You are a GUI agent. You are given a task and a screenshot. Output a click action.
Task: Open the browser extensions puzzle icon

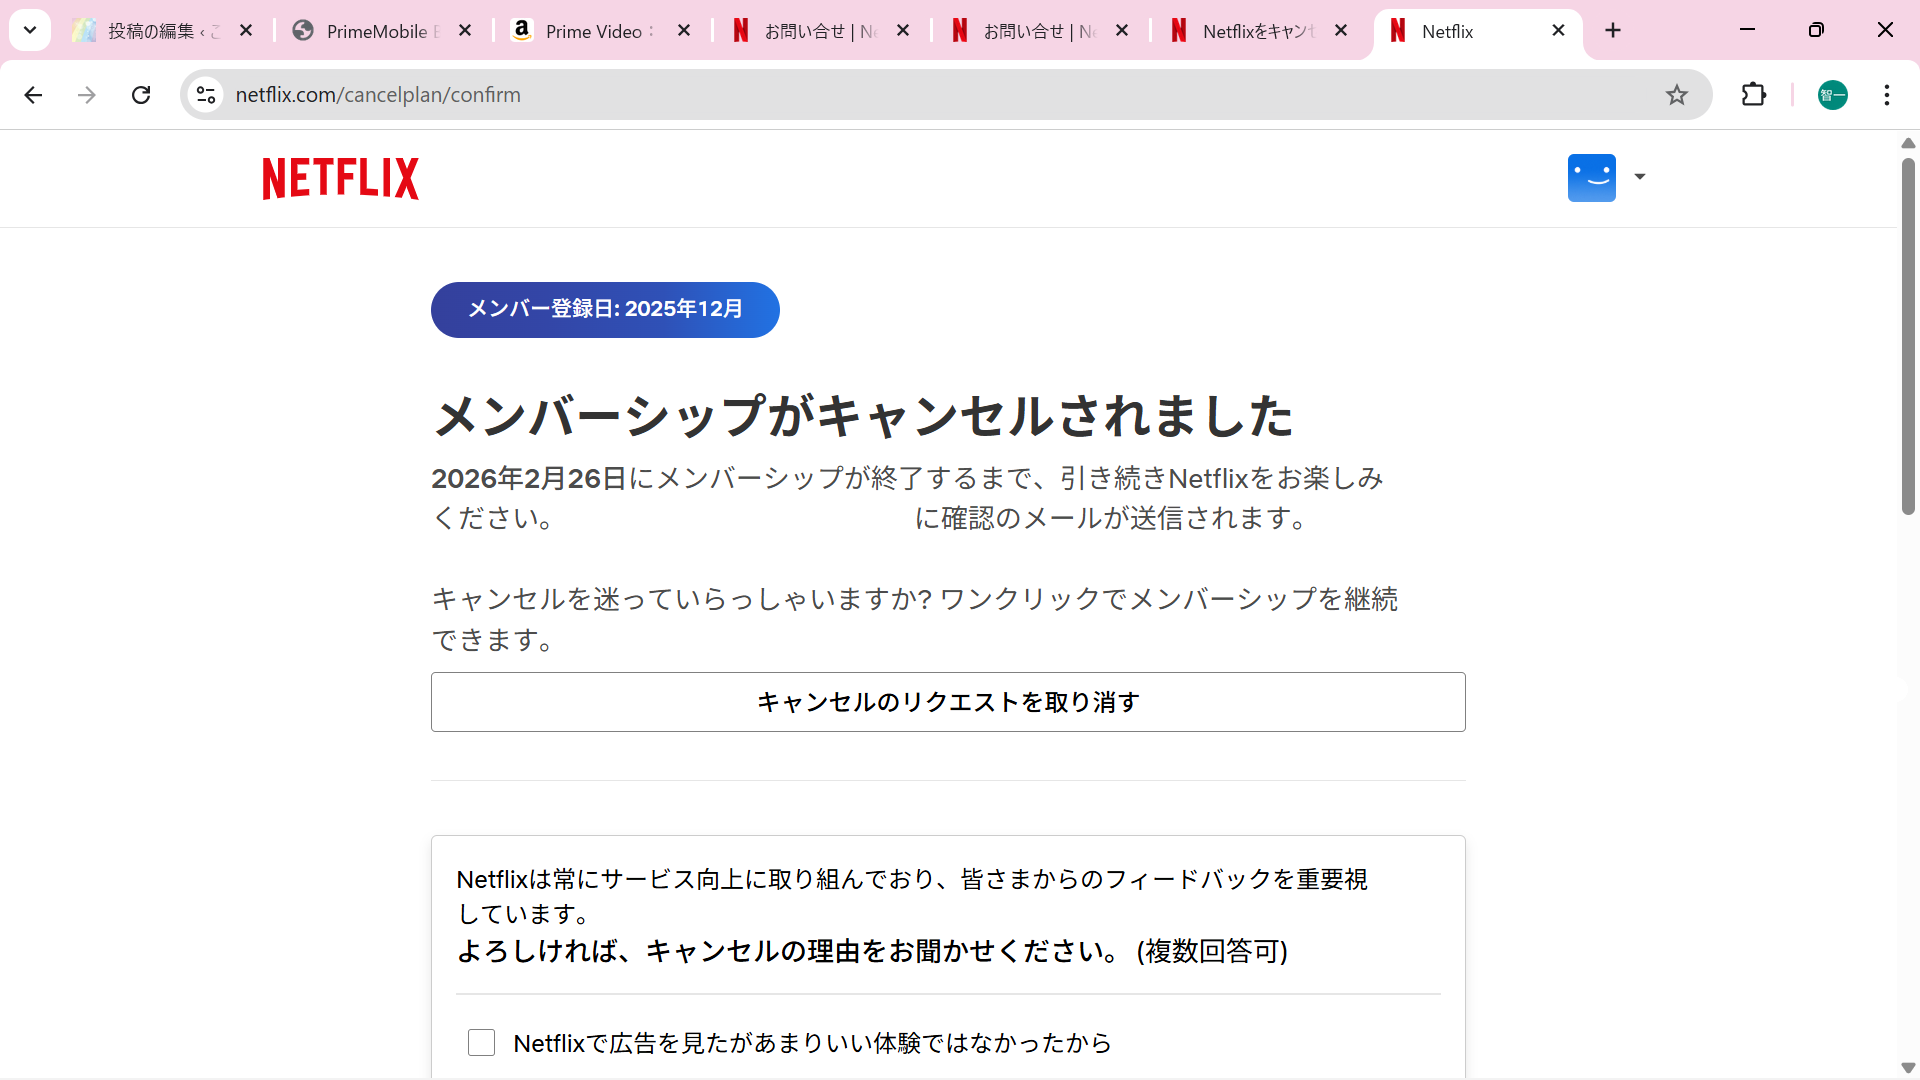click(1753, 95)
